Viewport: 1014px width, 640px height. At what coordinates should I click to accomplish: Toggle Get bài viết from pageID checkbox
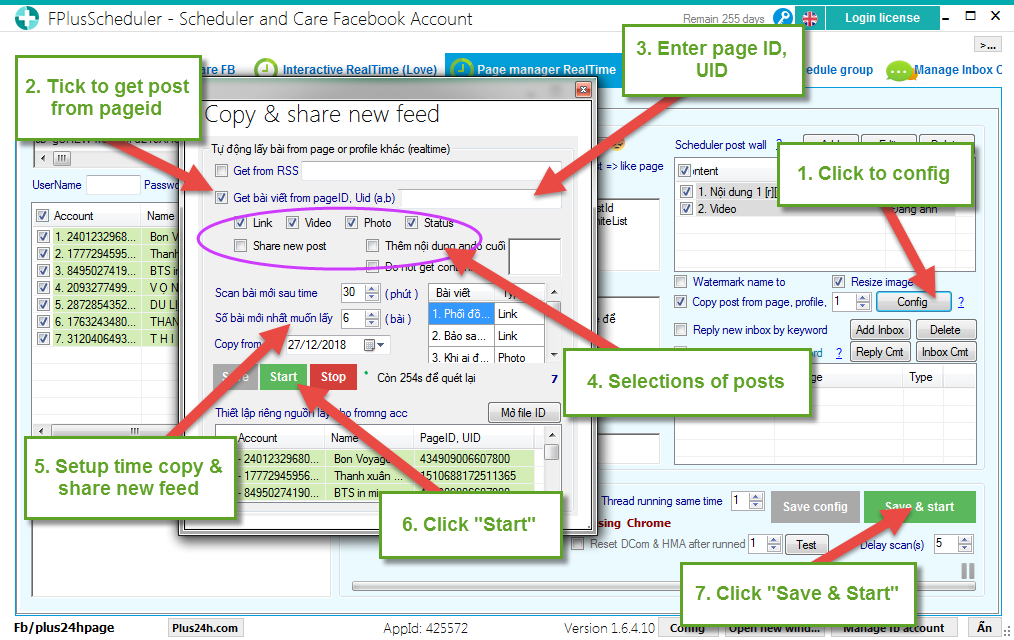222,198
